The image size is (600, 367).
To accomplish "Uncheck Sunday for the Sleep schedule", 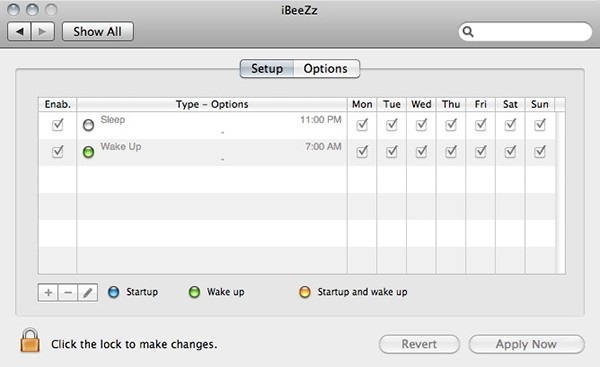I will click(x=540, y=124).
